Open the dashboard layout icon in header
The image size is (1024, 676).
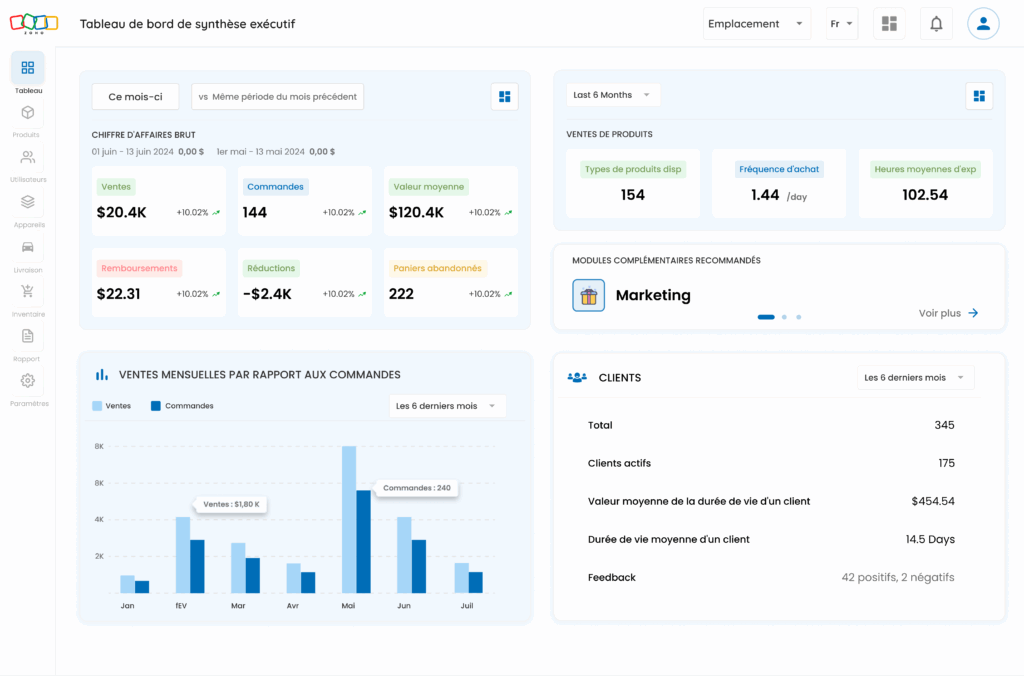point(889,24)
